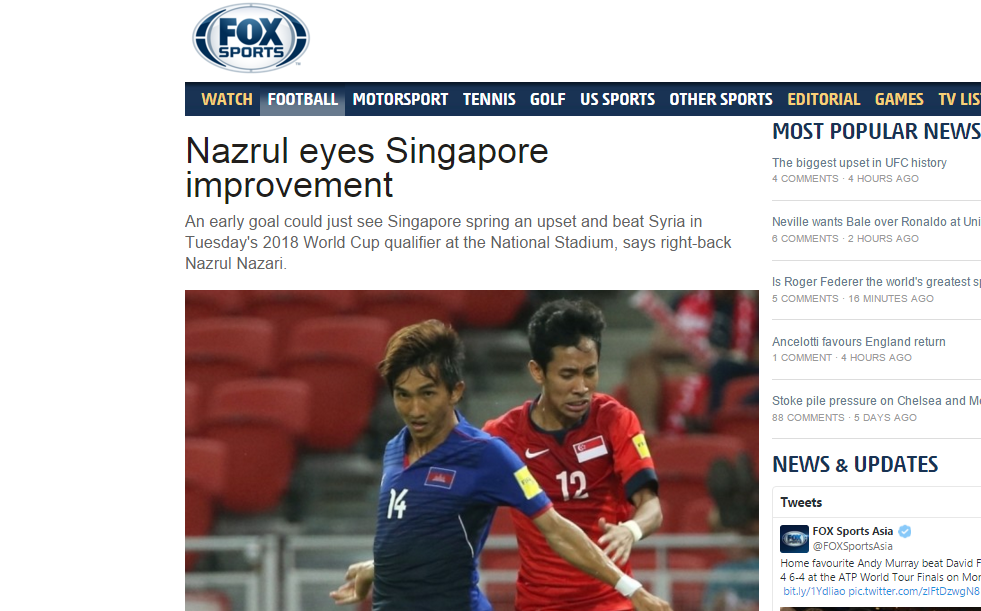This screenshot has height=611, width=981.
Task: Read 'The biggest upset in UFC history'
Action: pos(859,163)
